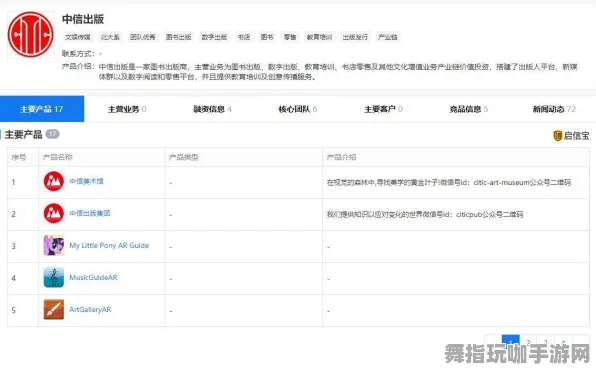Image resolution: width=596 pixels, height=372 pixels.
Task: Click the 产品名称 column header
Action: click(x=57, y=157)
